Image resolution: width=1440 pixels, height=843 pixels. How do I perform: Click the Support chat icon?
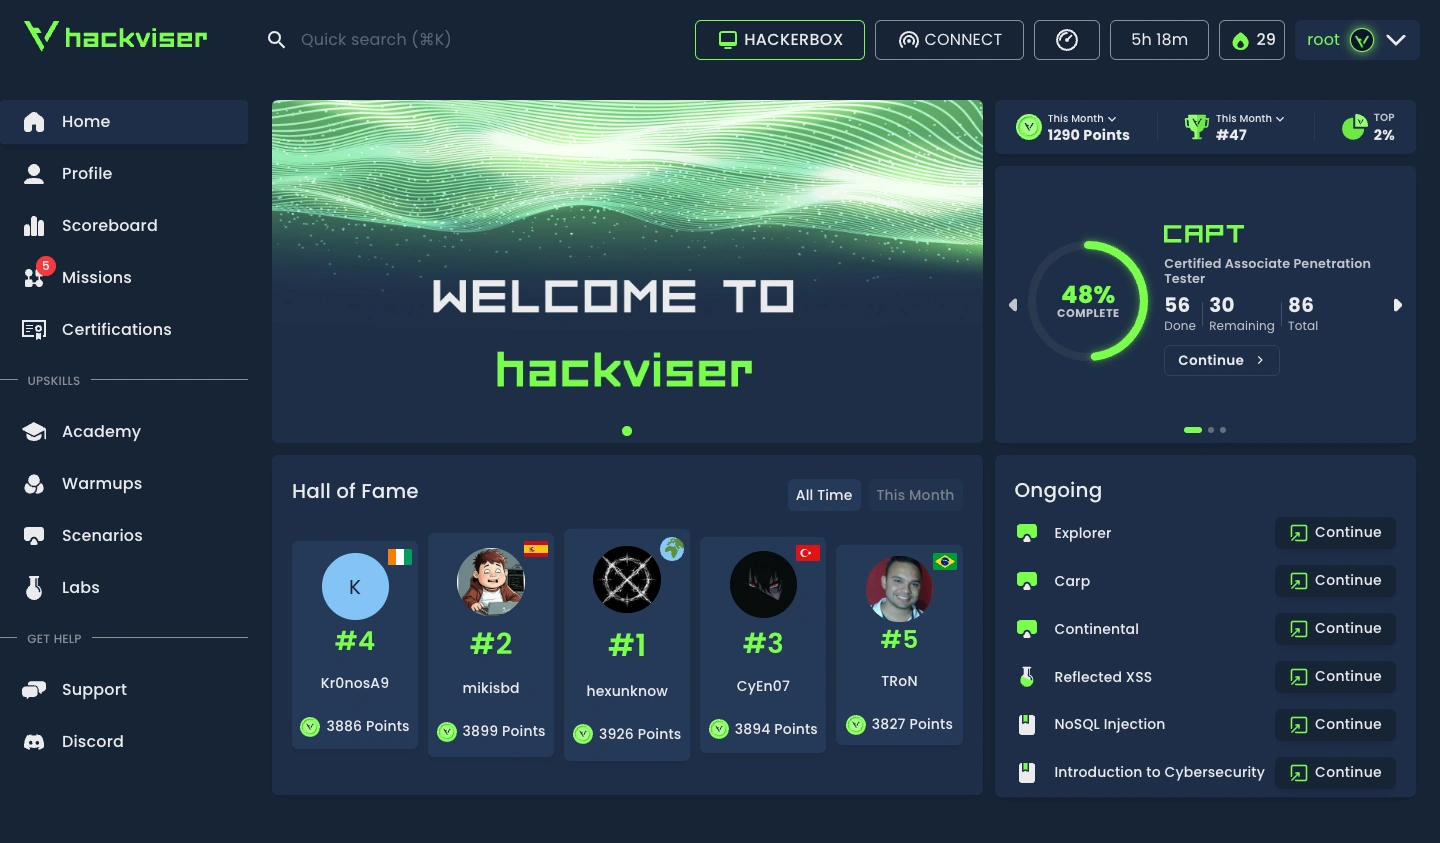click(x=34, y=690)
